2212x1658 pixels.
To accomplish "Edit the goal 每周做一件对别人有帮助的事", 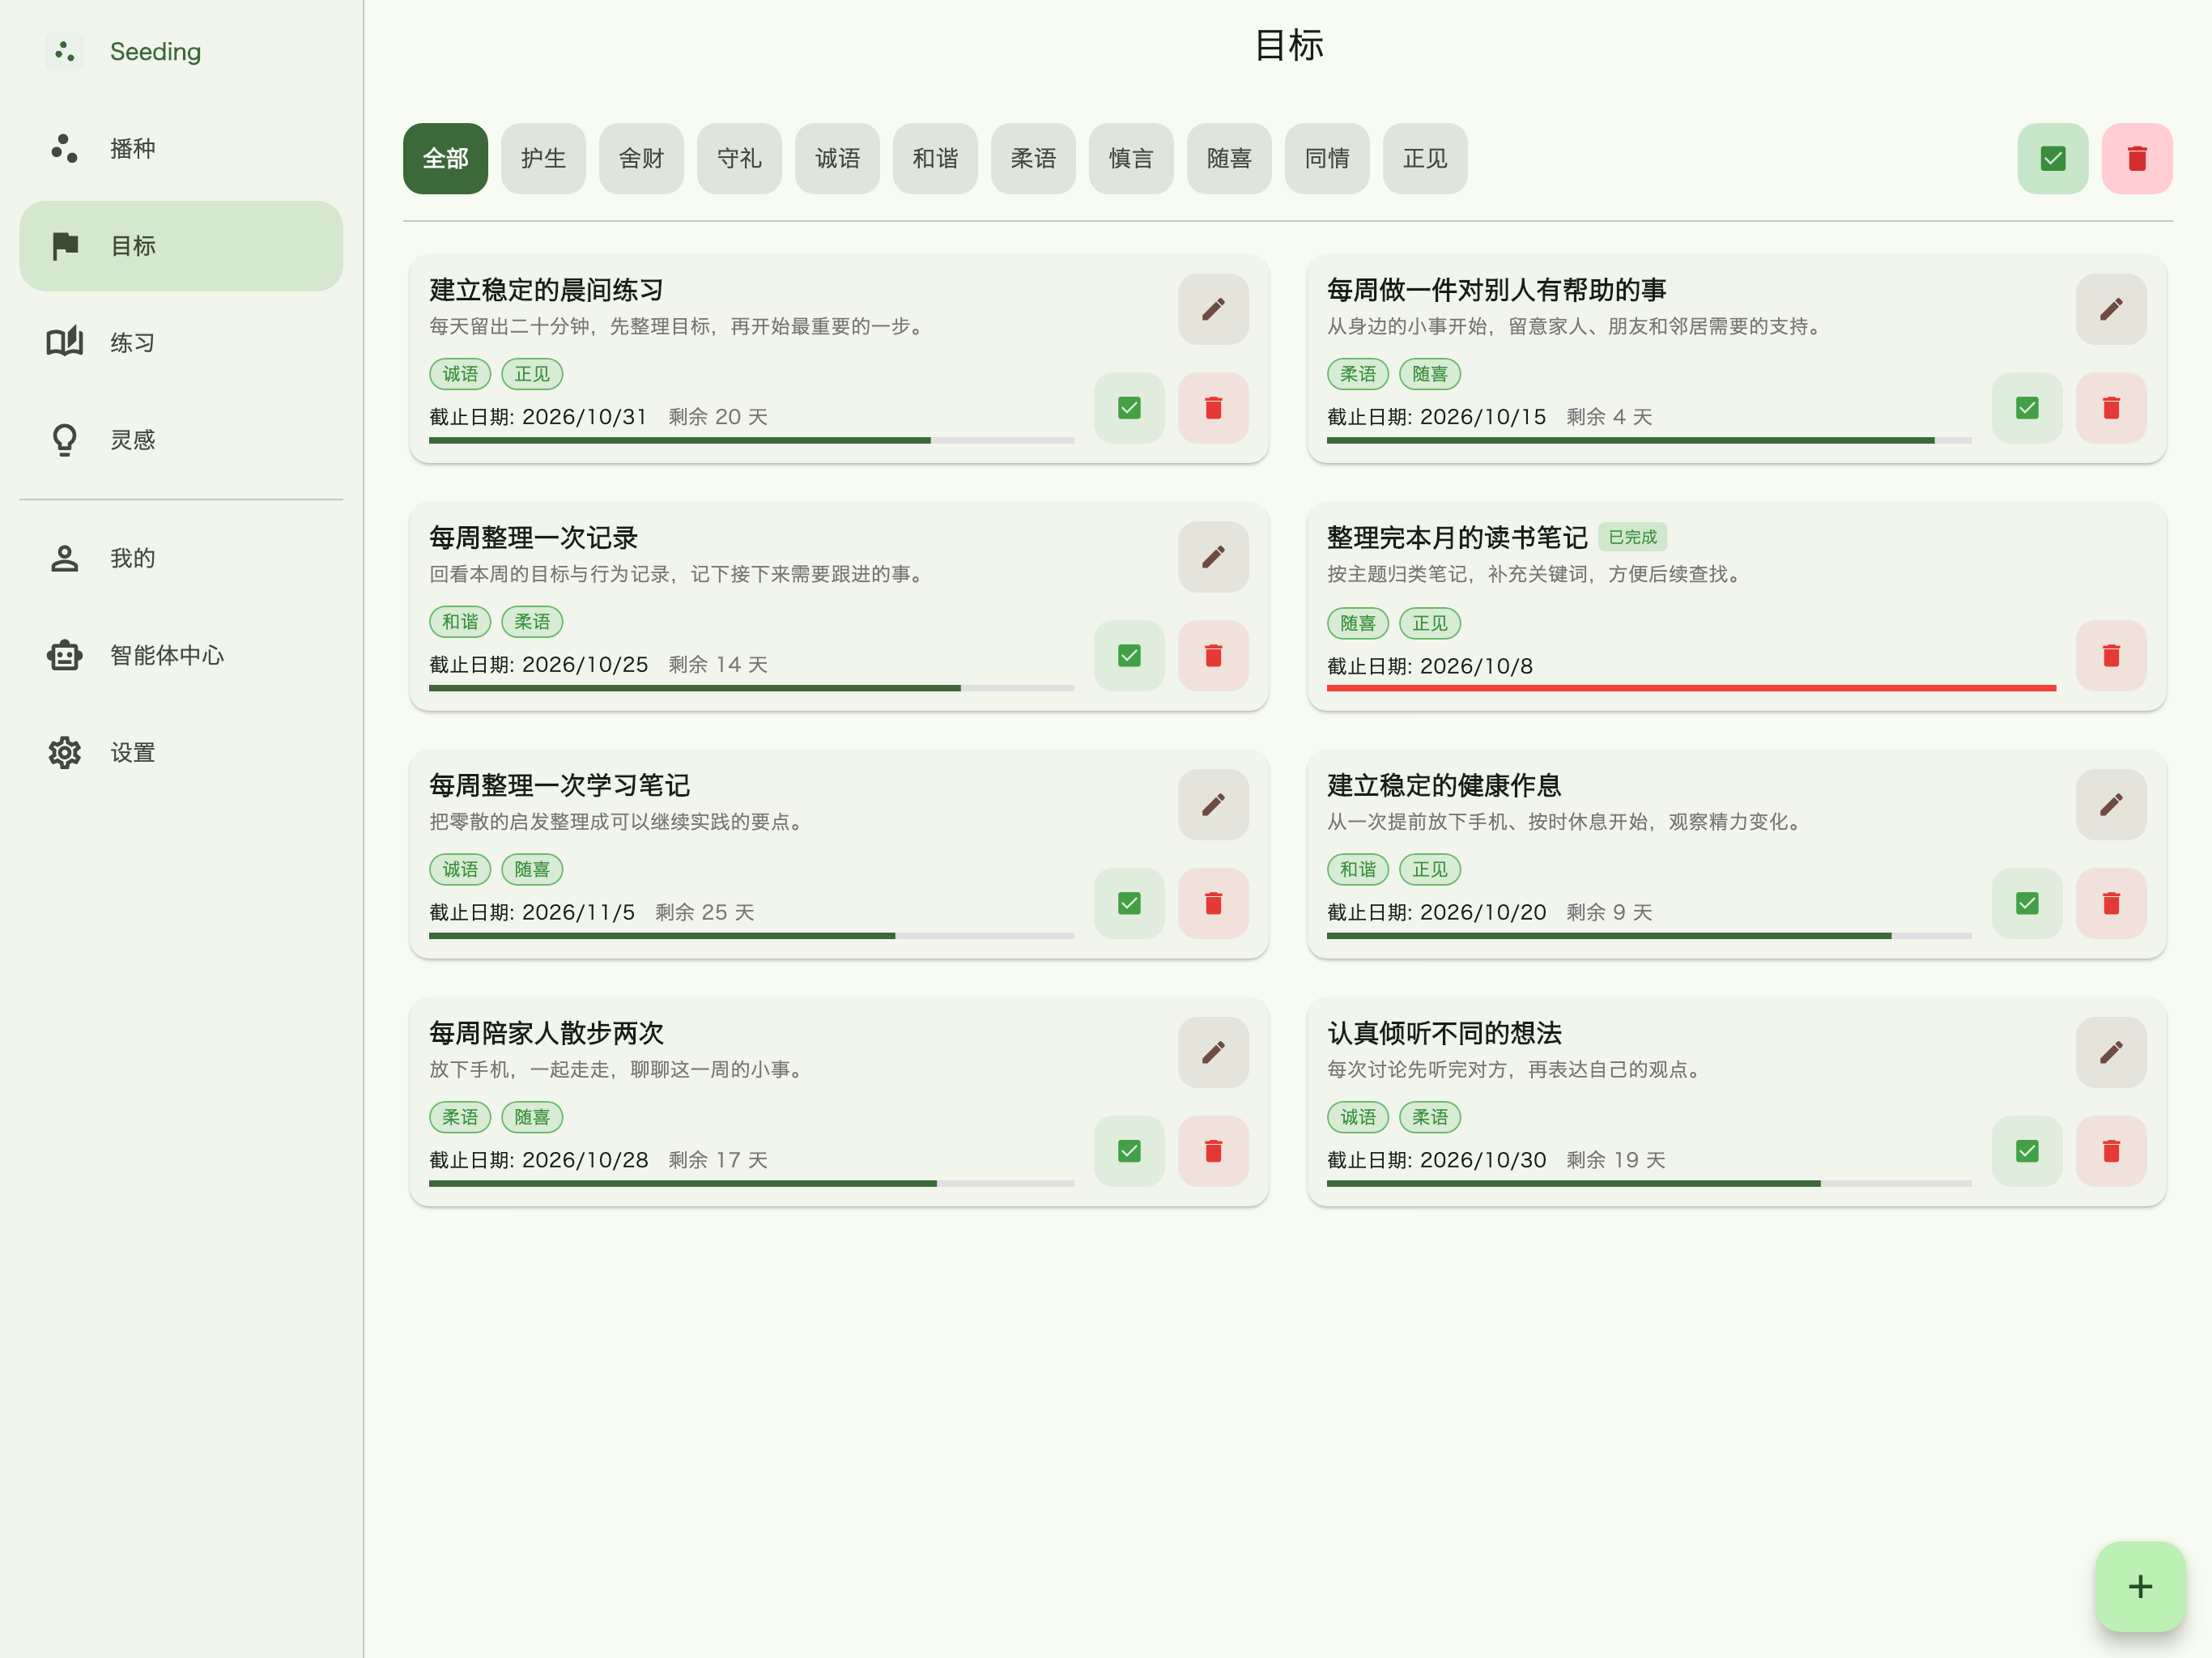I will [x=2110, y=309].
